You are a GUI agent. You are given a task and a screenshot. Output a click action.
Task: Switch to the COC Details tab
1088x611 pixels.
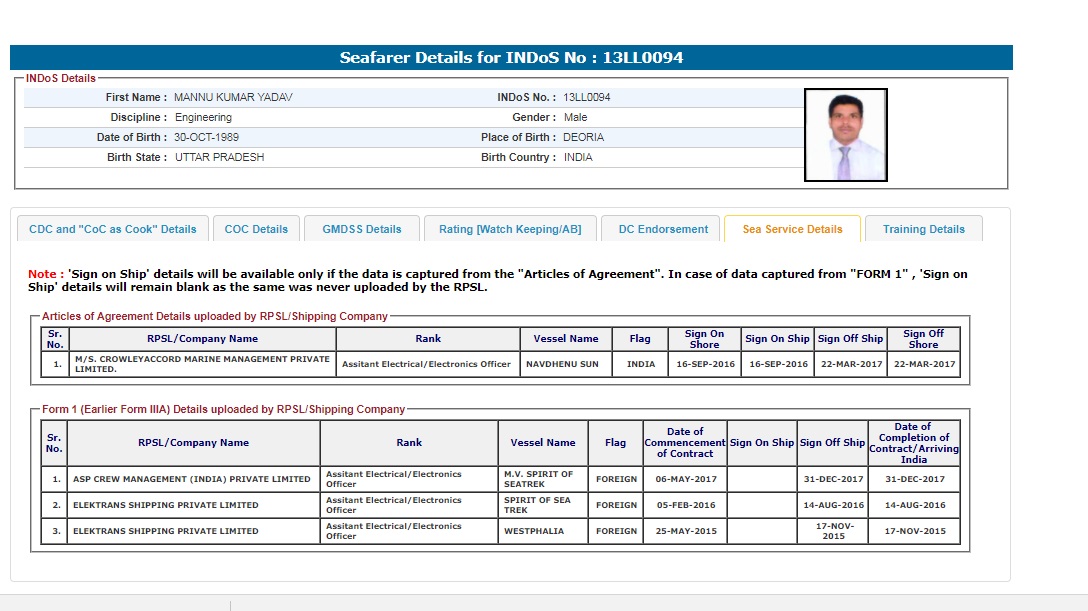pos(256,229)
